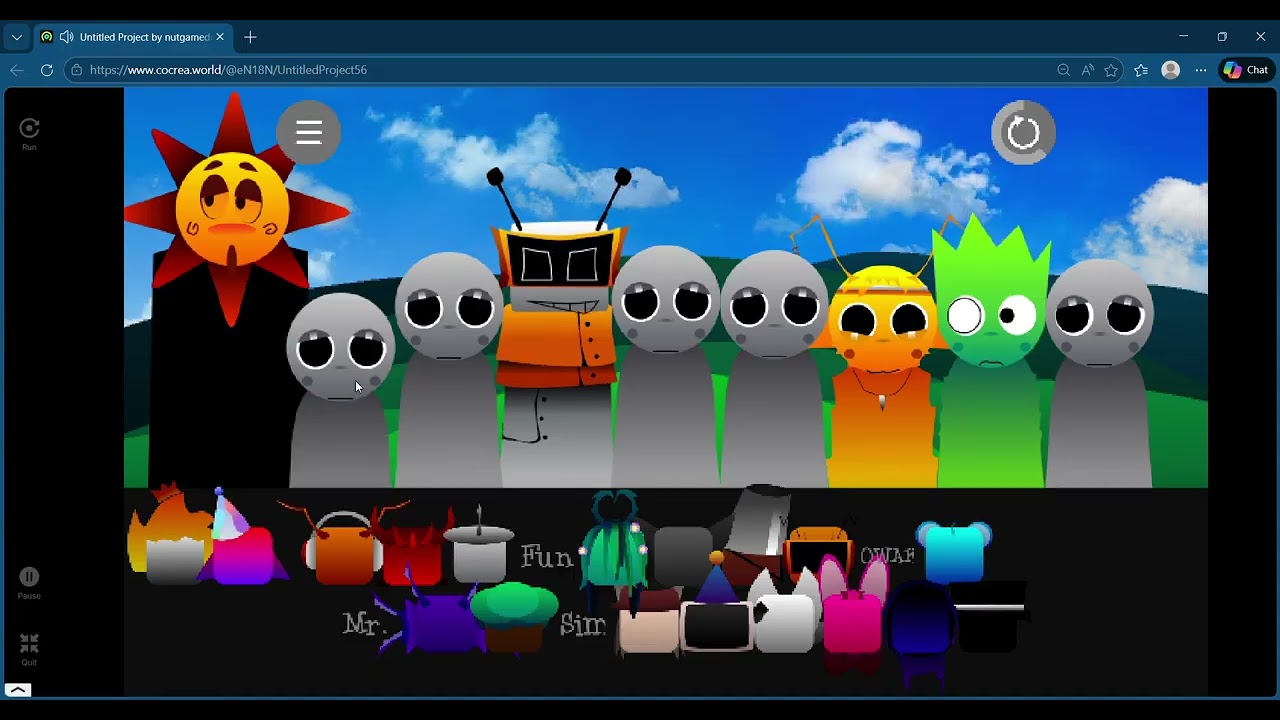The height and width of the screenshot is (720, 1280).
Task: Mute the Untitled Project tab audio
Action: 66,37
